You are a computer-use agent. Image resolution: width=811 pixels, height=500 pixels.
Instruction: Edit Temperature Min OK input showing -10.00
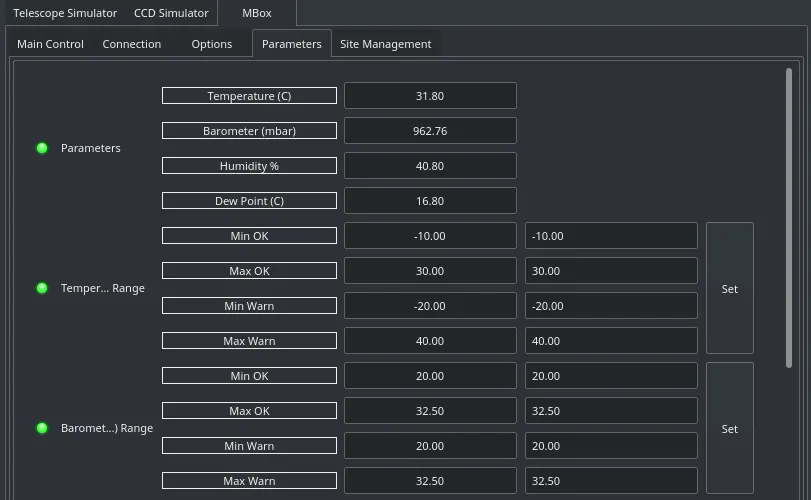611,236
